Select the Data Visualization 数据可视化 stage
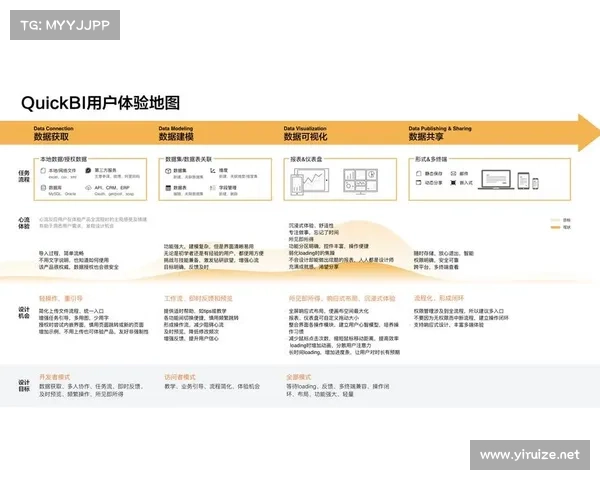Image resolution: width=600 pixels, height=480 pixels. point(305,133)
